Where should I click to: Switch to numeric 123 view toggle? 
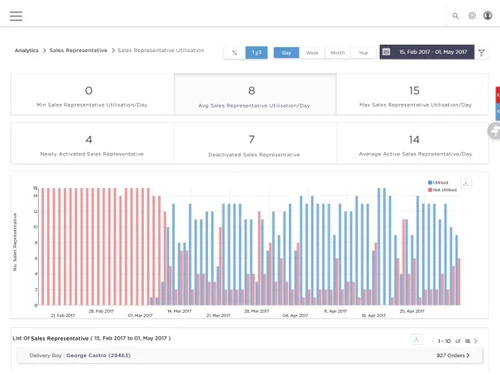click(x=256, y=53)
